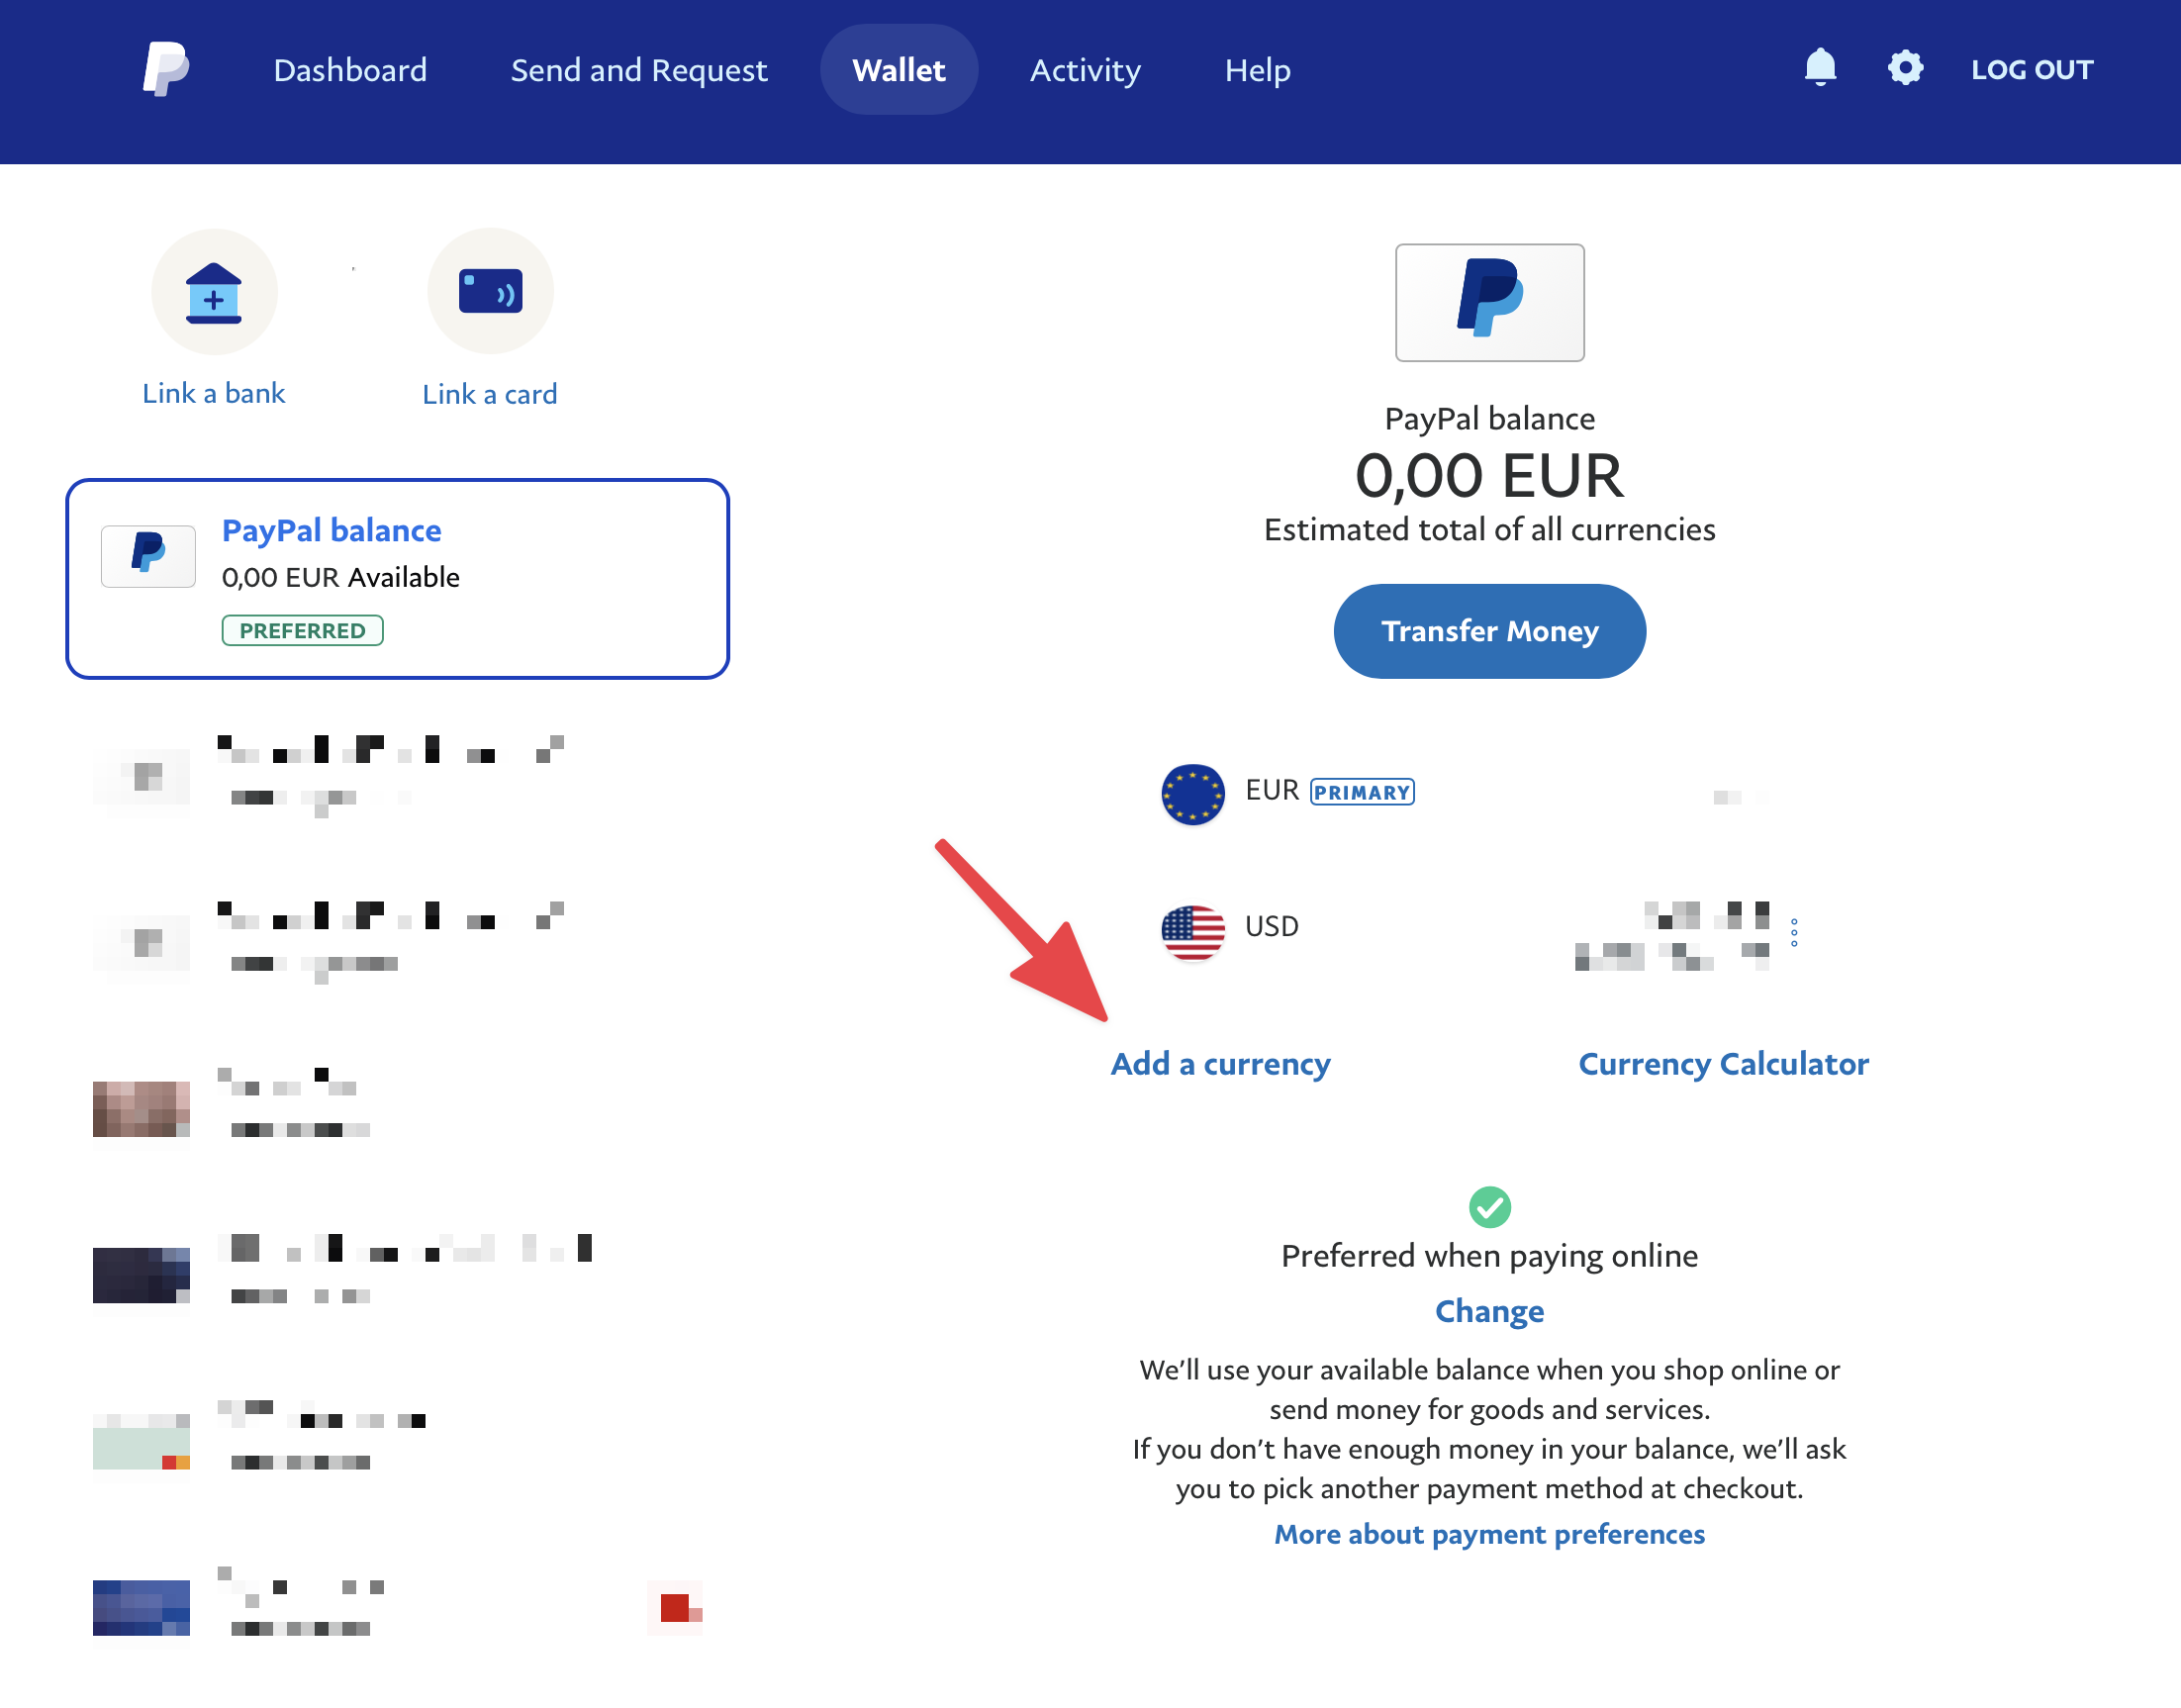Viewport: 2181px width, 1708px height.
Task: Click the Change payment preference link
Action: pos(1490,1310)
